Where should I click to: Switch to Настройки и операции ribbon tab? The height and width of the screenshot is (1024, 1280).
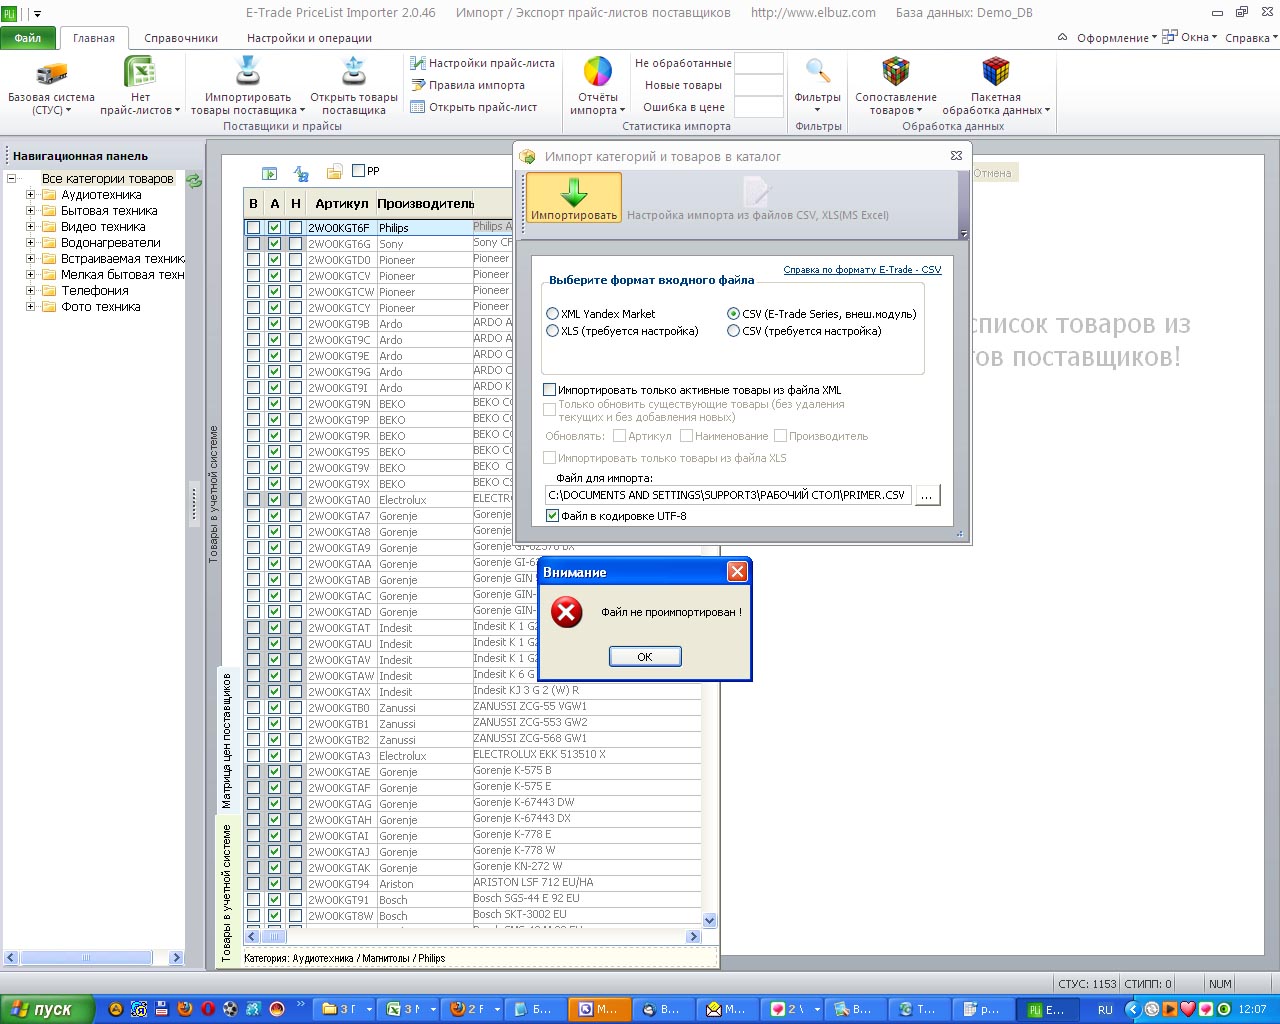click(x=309, y=38)
